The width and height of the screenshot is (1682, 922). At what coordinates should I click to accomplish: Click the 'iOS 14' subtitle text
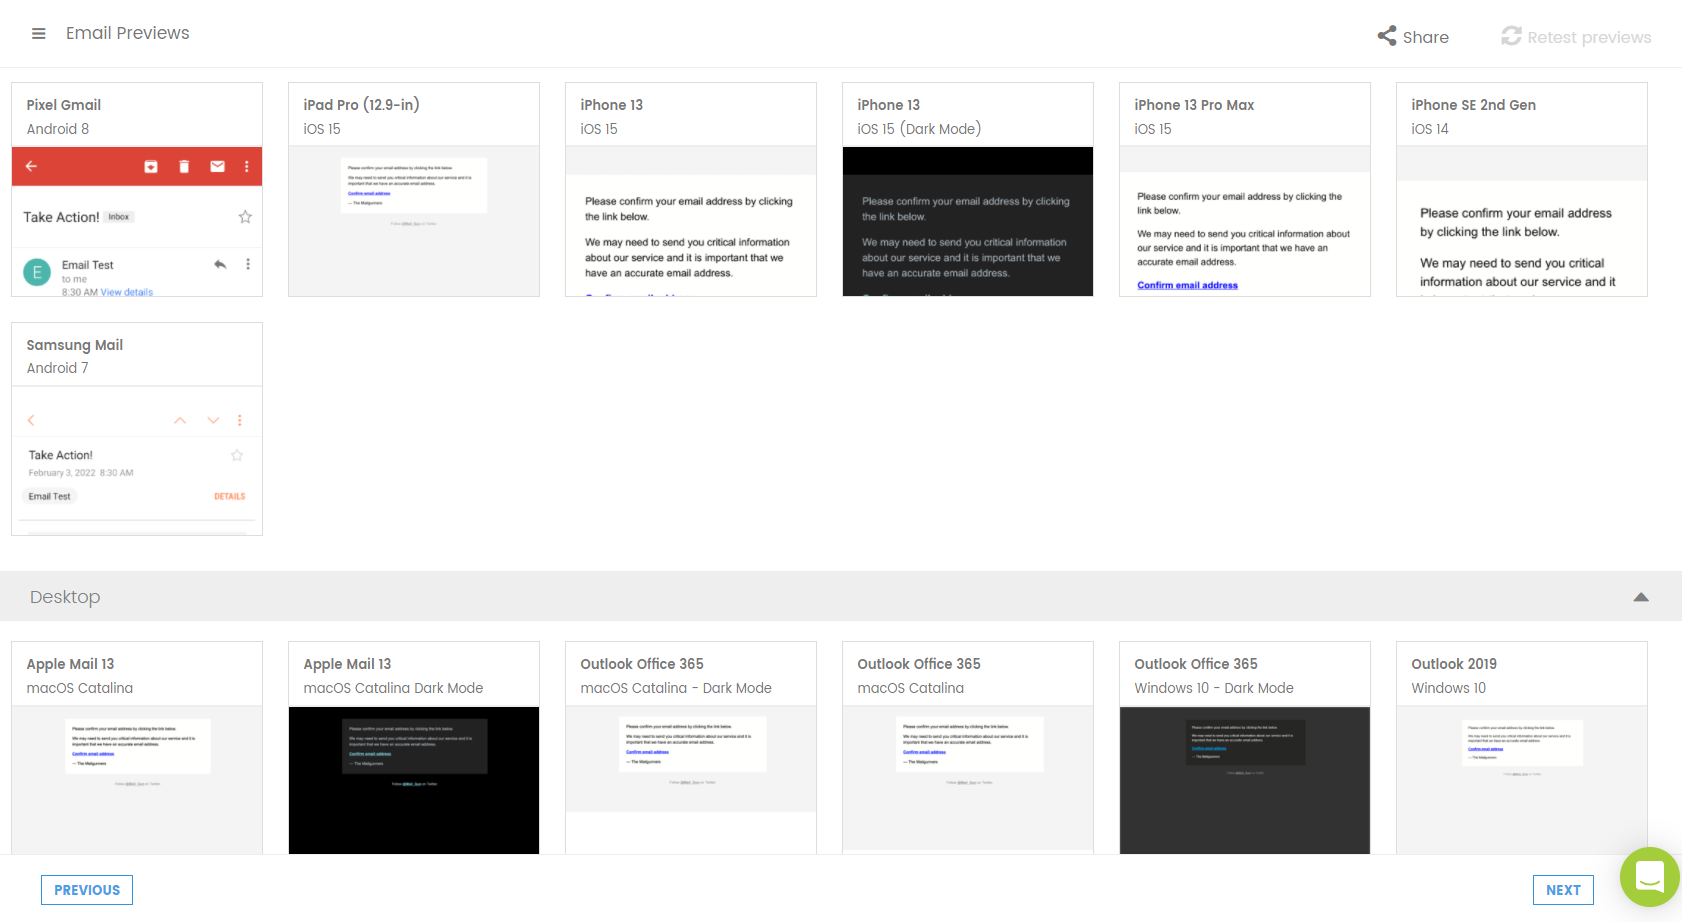click(x=1430, y=129)
